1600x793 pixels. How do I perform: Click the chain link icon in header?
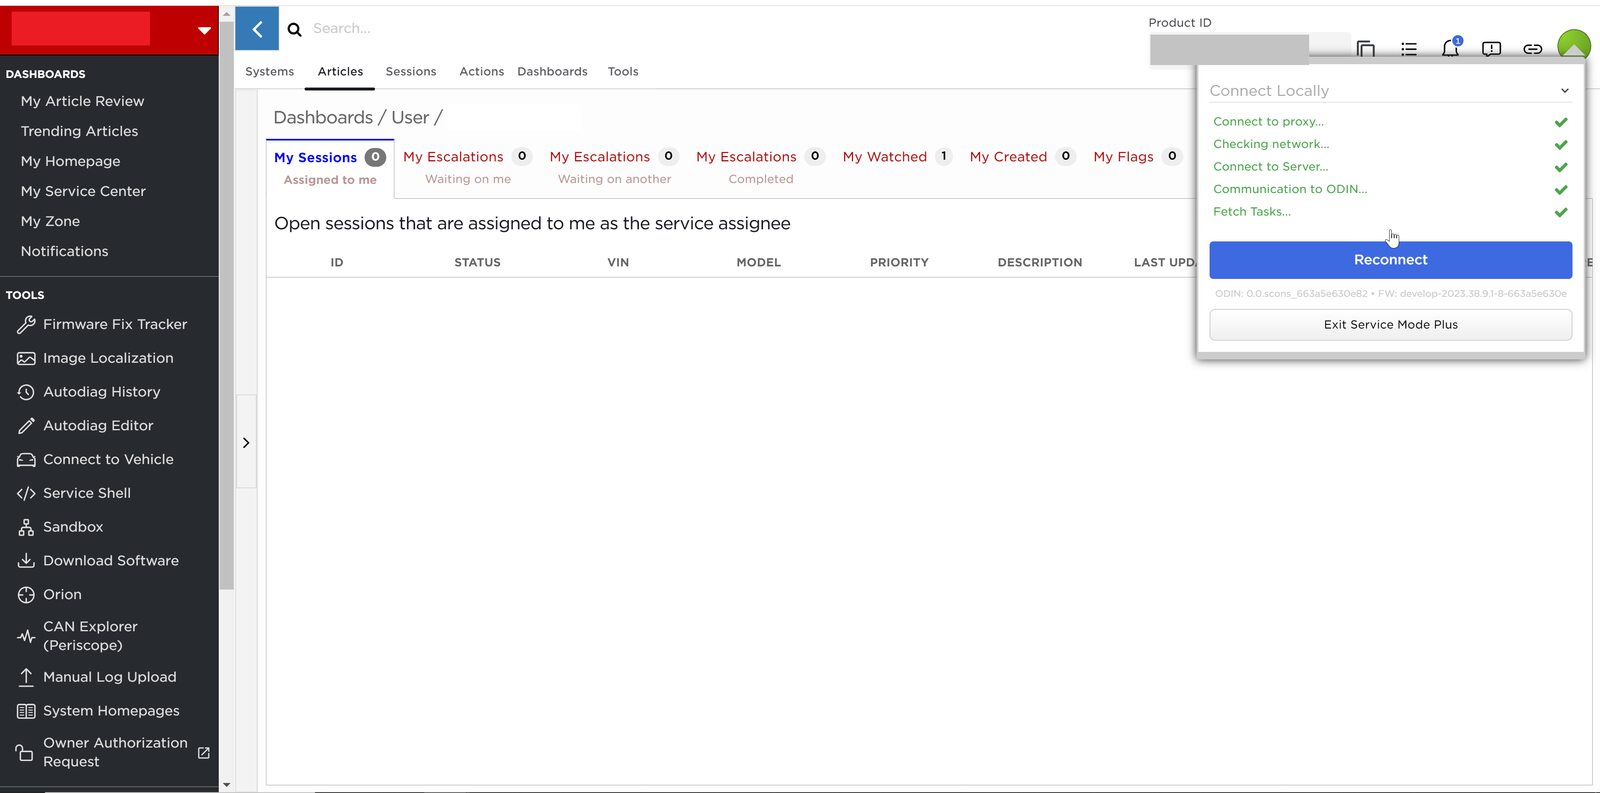tap(1532, 48)
